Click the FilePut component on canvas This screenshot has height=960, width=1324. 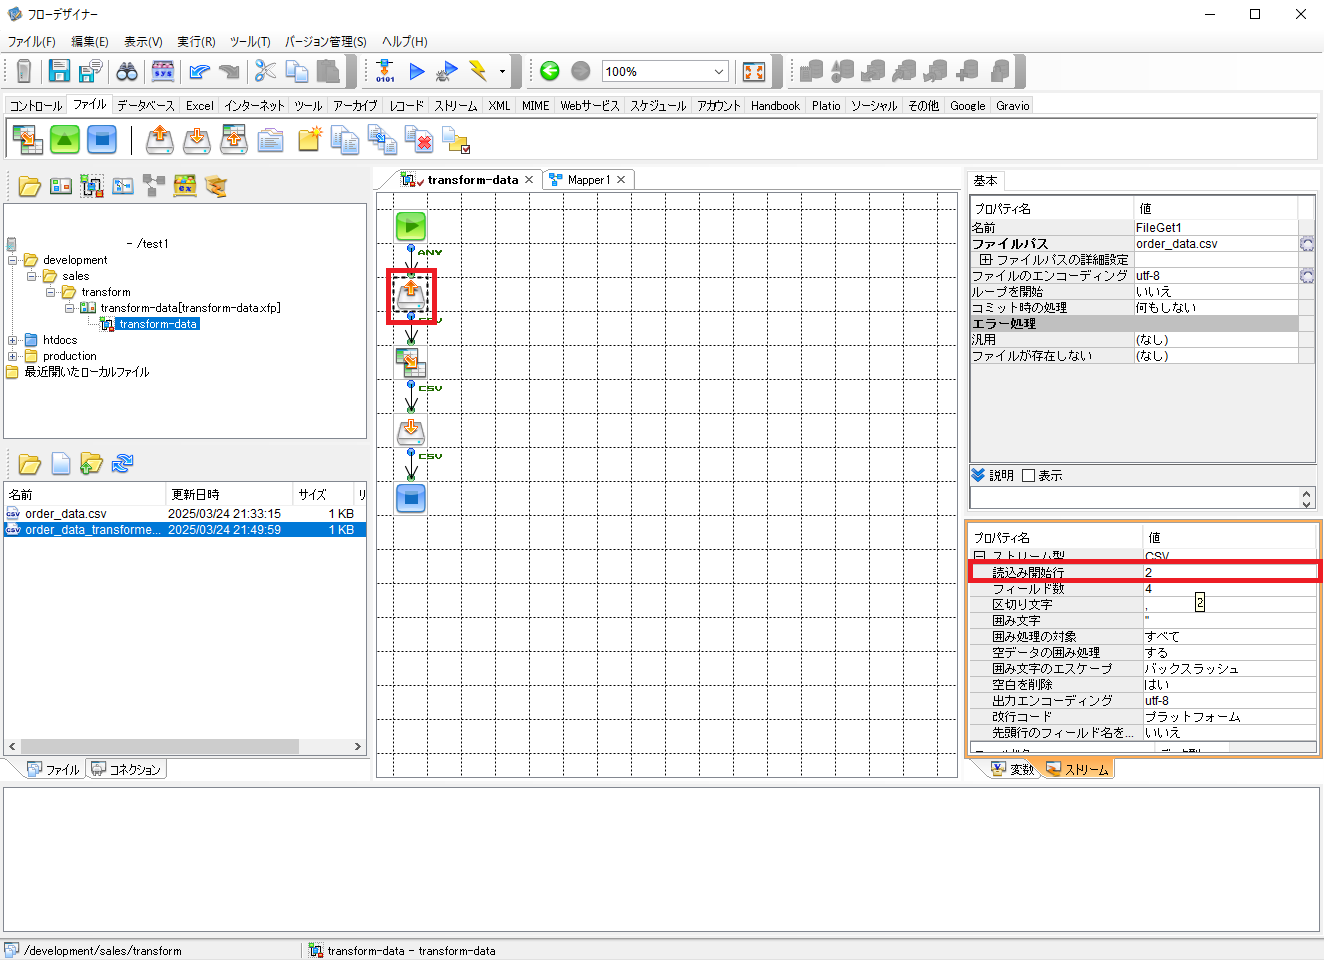tap(411, 431)
